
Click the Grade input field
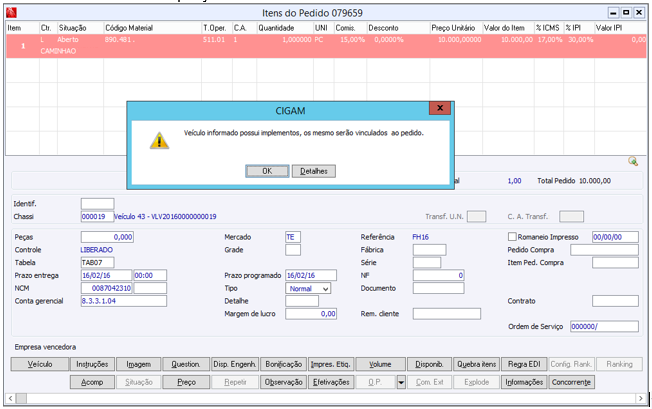[x=293, y=250]
